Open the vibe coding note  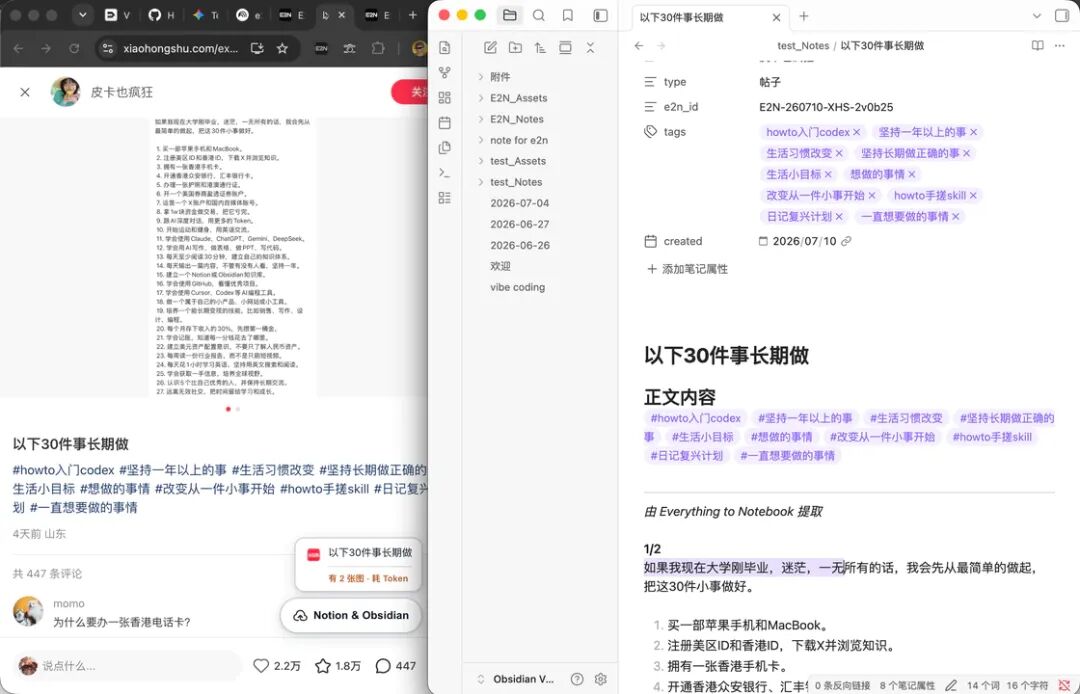[518, 287]
